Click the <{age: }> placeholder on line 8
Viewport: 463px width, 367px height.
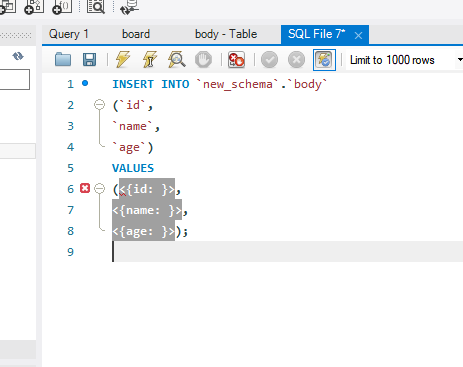pos(143,231)
